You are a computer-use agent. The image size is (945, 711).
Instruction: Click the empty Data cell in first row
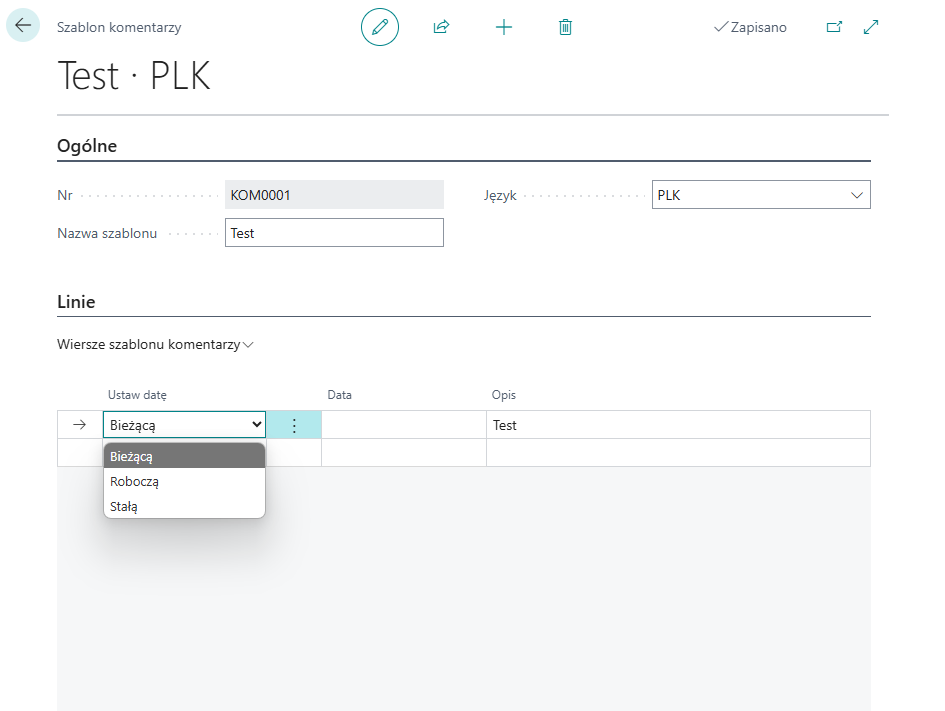pos(403,425)
